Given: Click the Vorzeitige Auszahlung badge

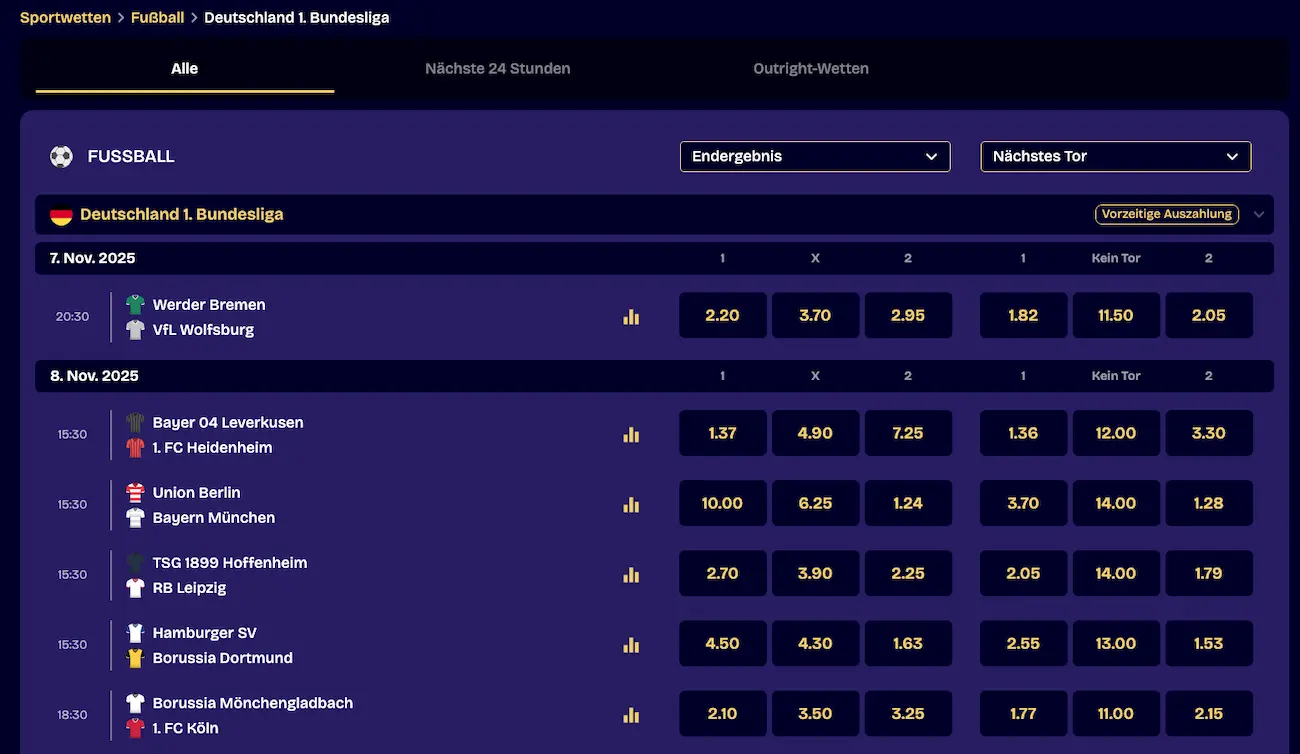Looking at the screenshot, I should tap(1166, 213).
